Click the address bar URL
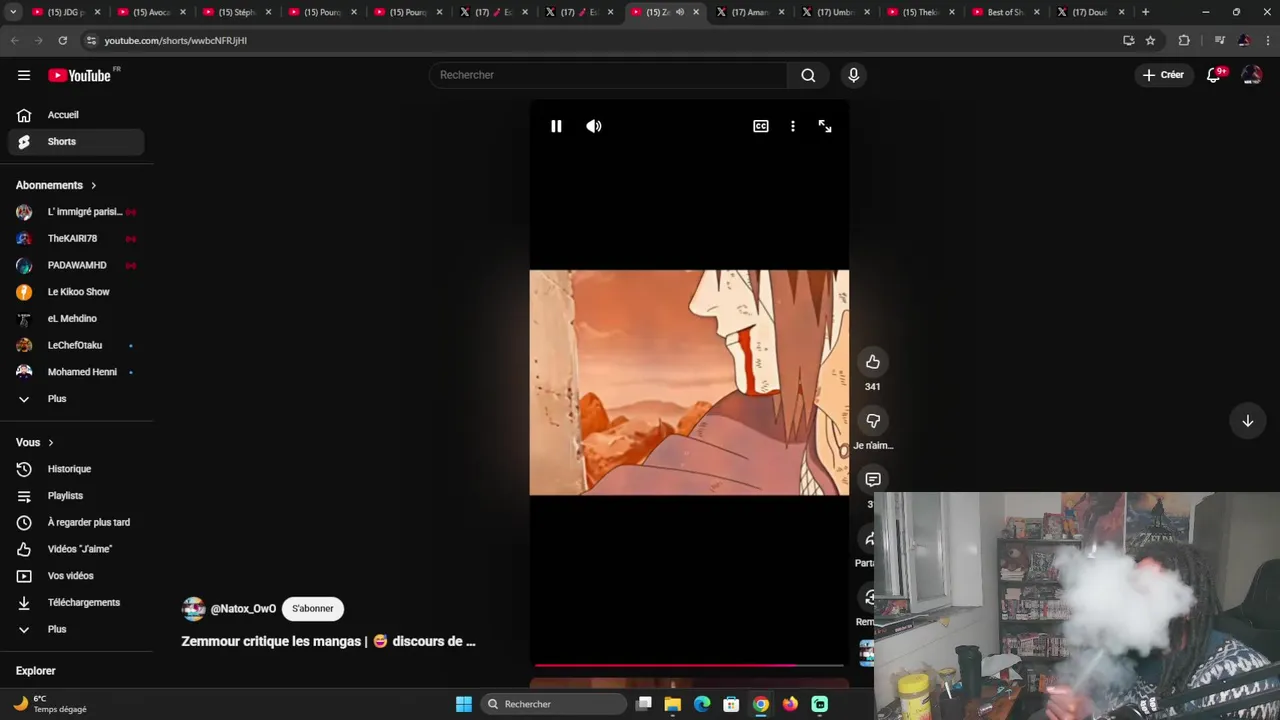 (176, 41)
